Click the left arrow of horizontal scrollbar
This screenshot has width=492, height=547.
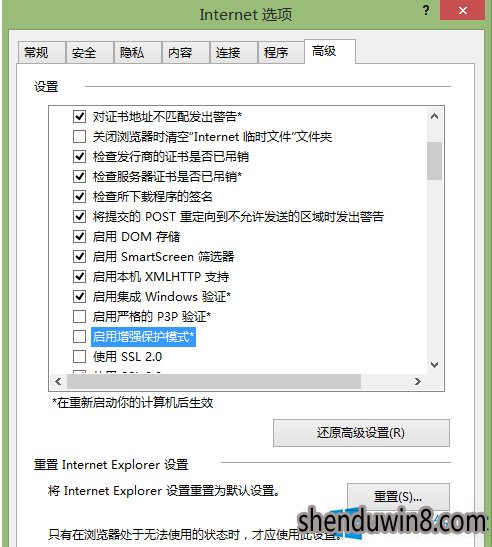pyautogui.click(x=58, y=381)
